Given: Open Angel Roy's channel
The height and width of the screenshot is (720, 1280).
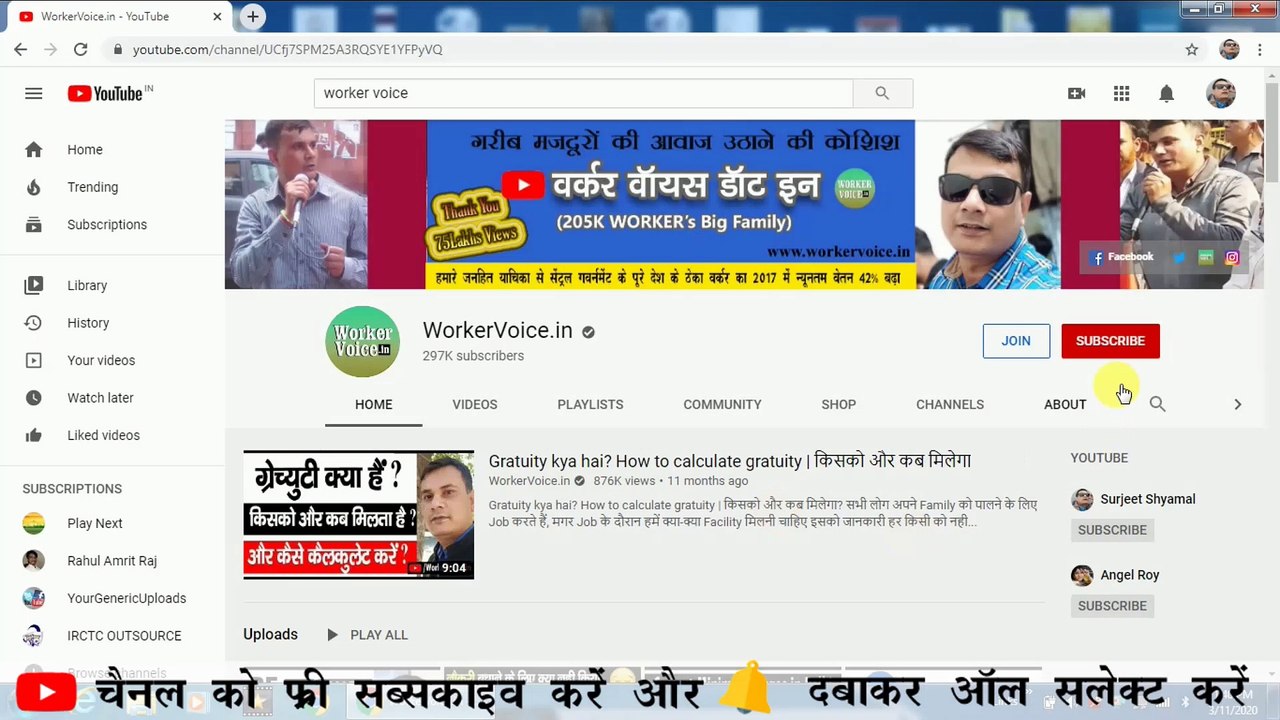Looking at the screenshot, I should pos(1130,575).
